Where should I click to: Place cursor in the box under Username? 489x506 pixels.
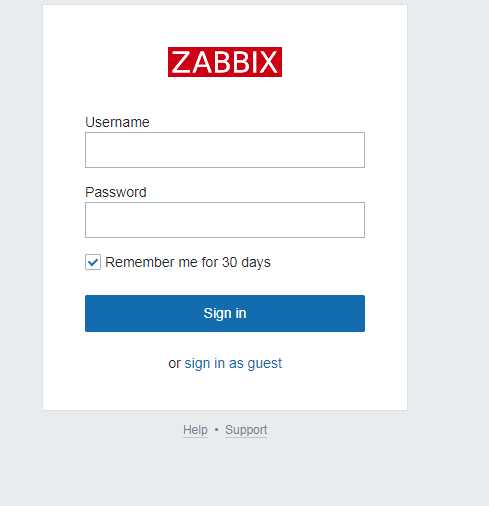225,150
